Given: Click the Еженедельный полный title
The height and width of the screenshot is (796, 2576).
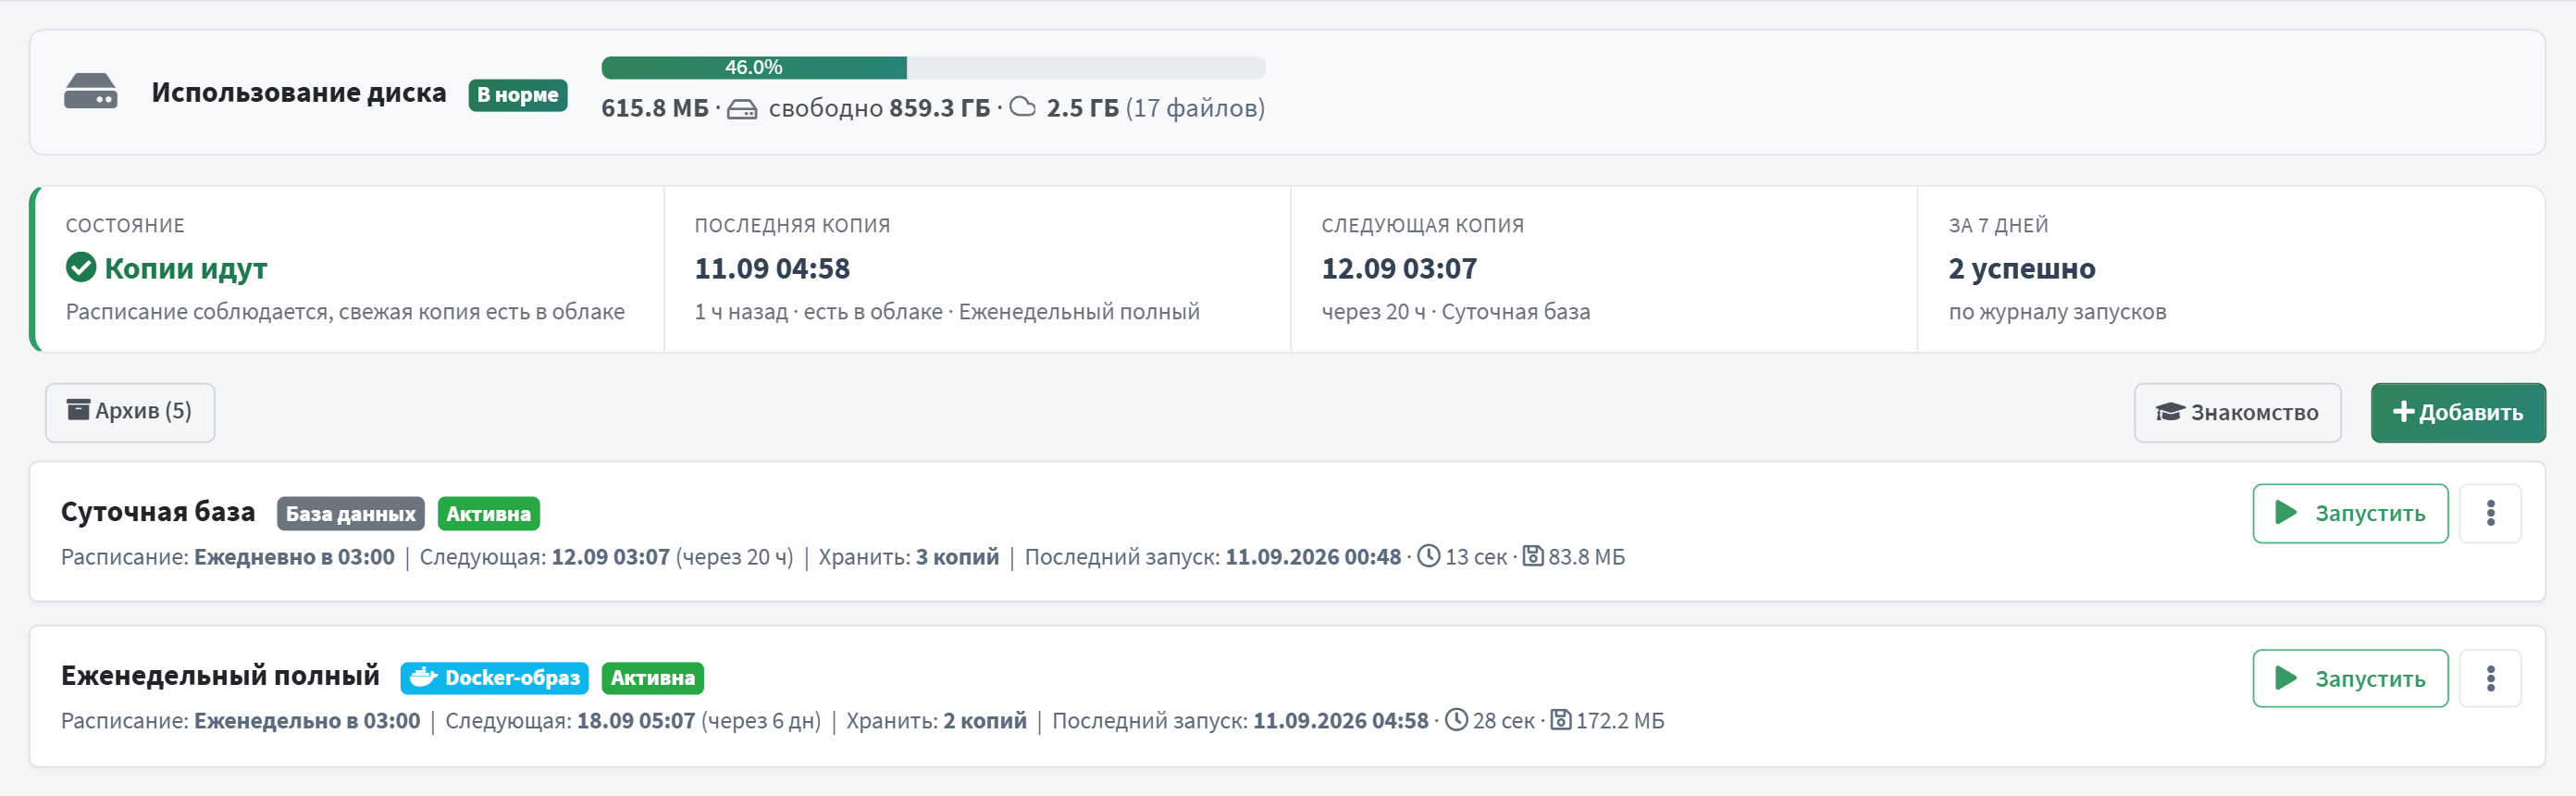Looking at the screenshot, I should [x=220, y=676].
